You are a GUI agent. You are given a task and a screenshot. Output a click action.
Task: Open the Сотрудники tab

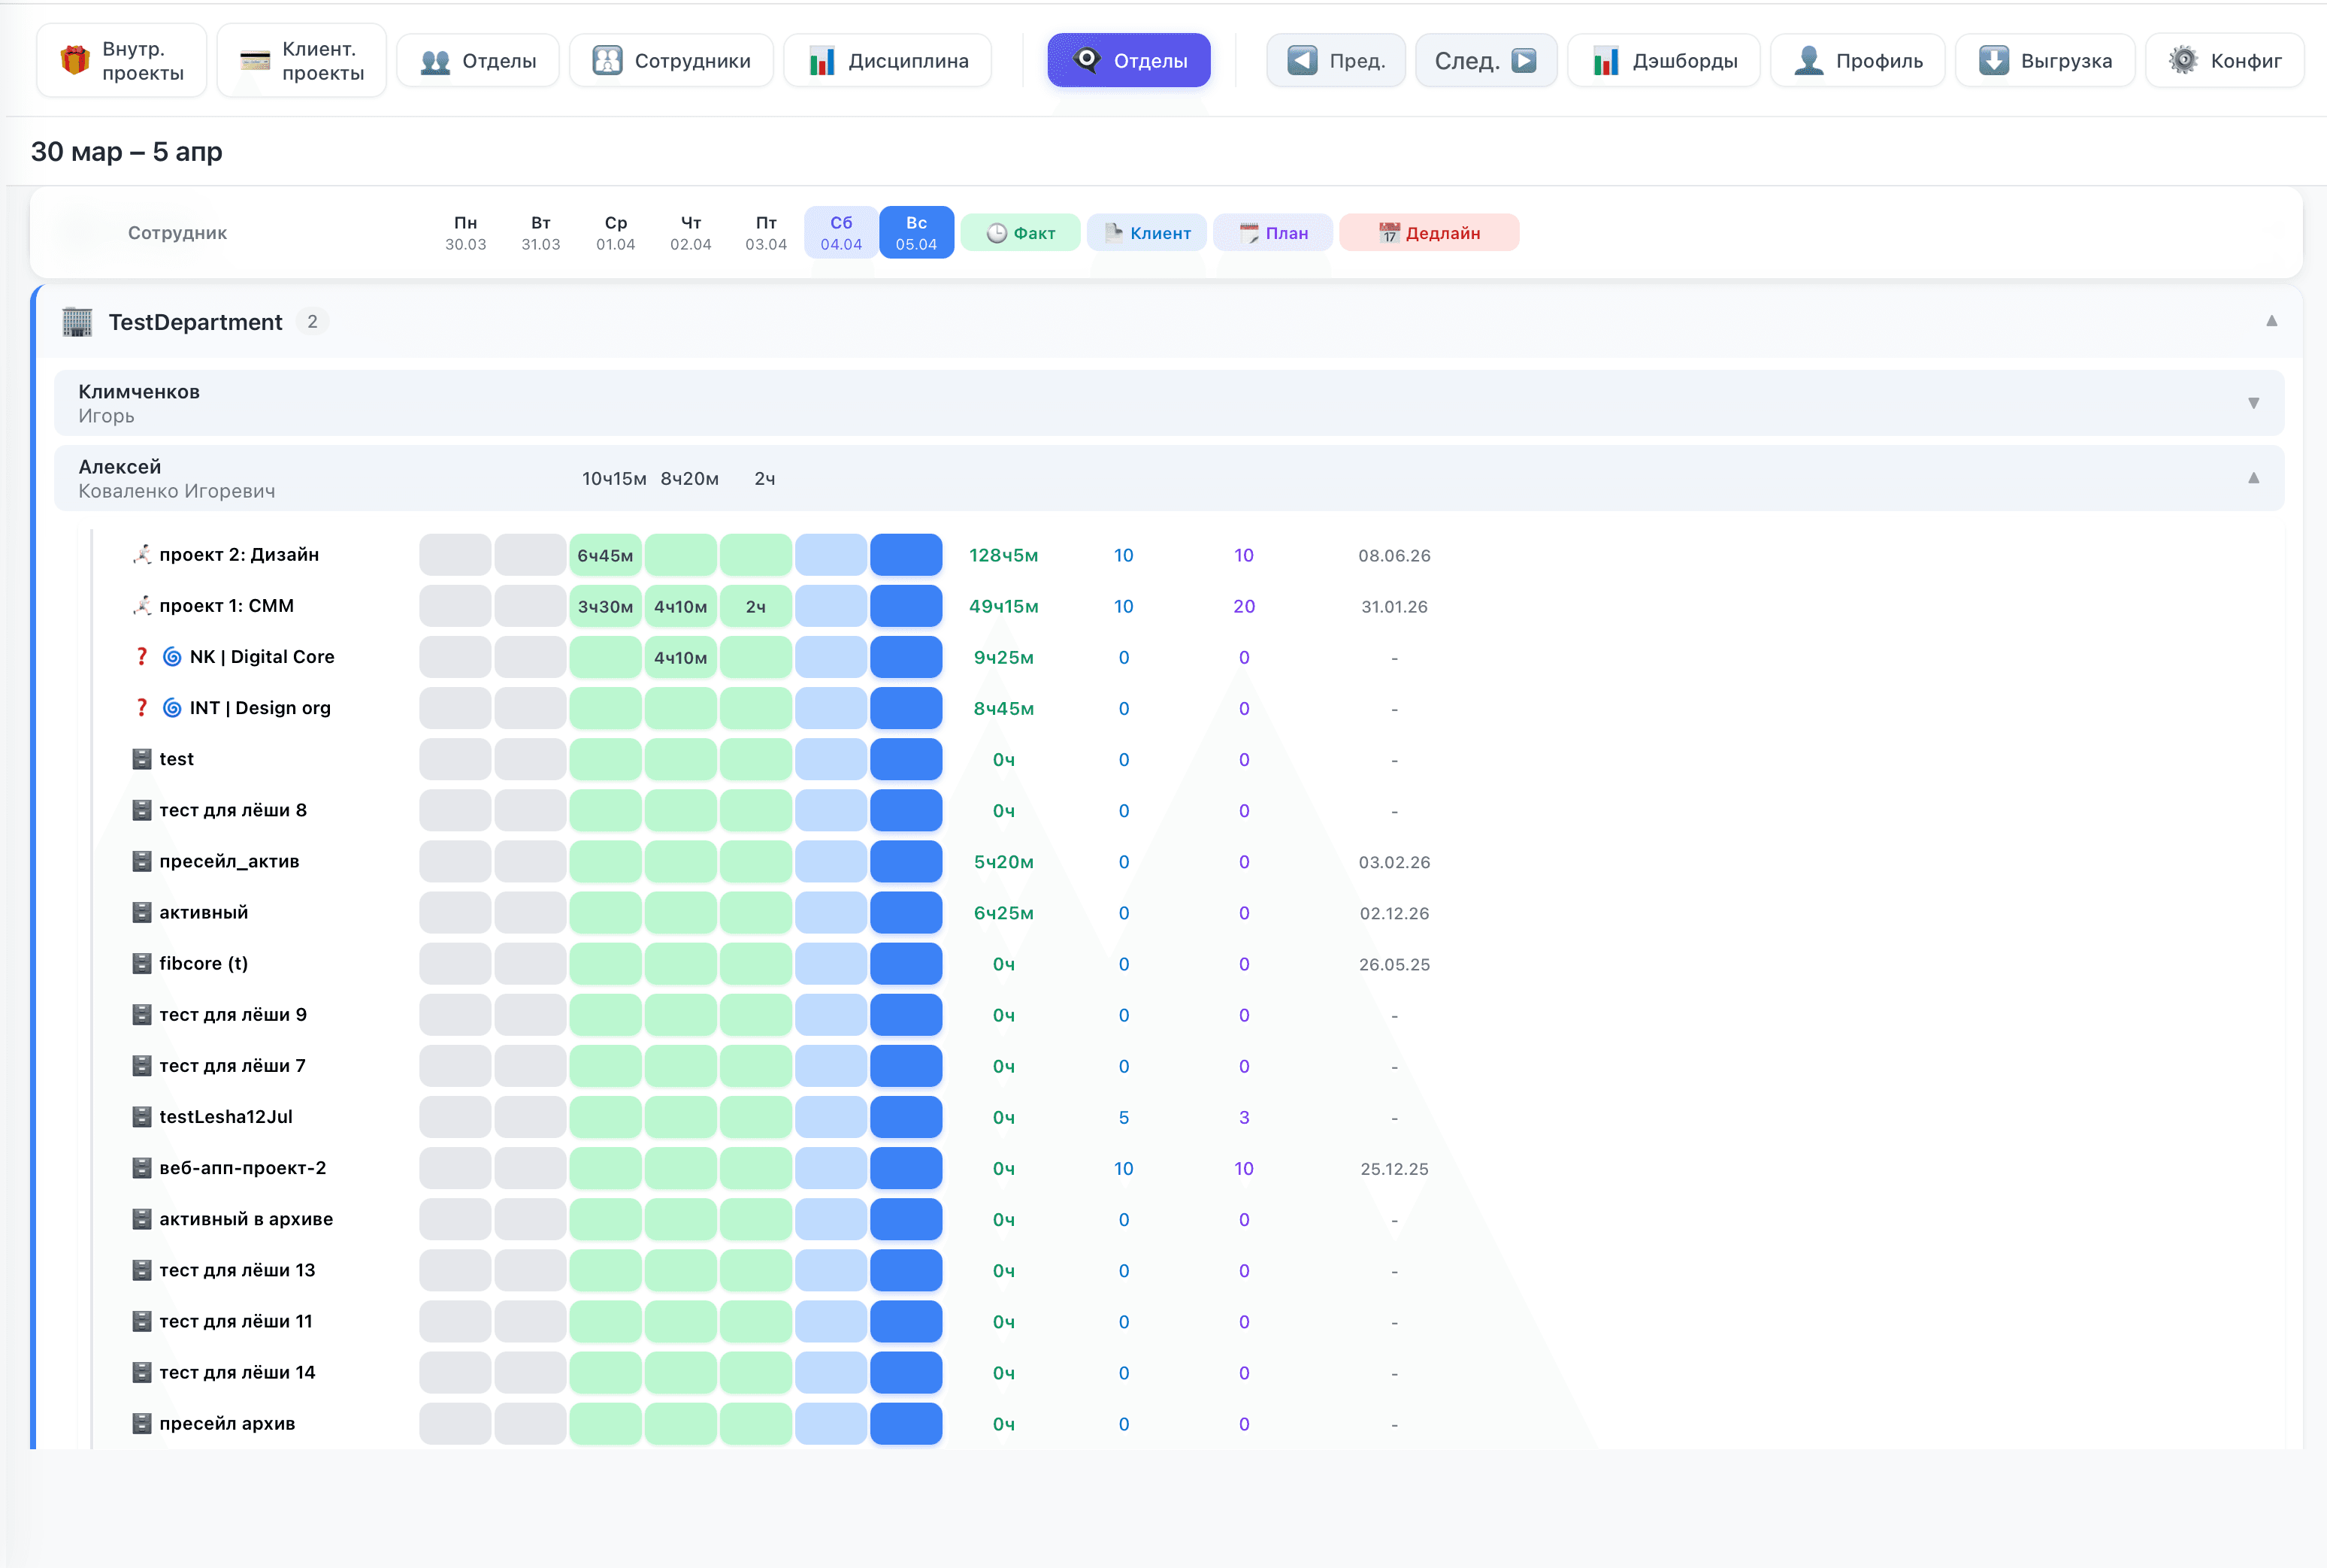[x=671, y=61]
